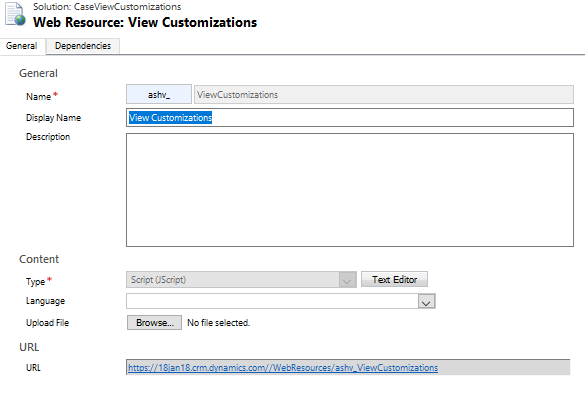Viewport: 585px width, 395px height.
Task: Click the 'No file selected.' text
Action: (219, 323)
